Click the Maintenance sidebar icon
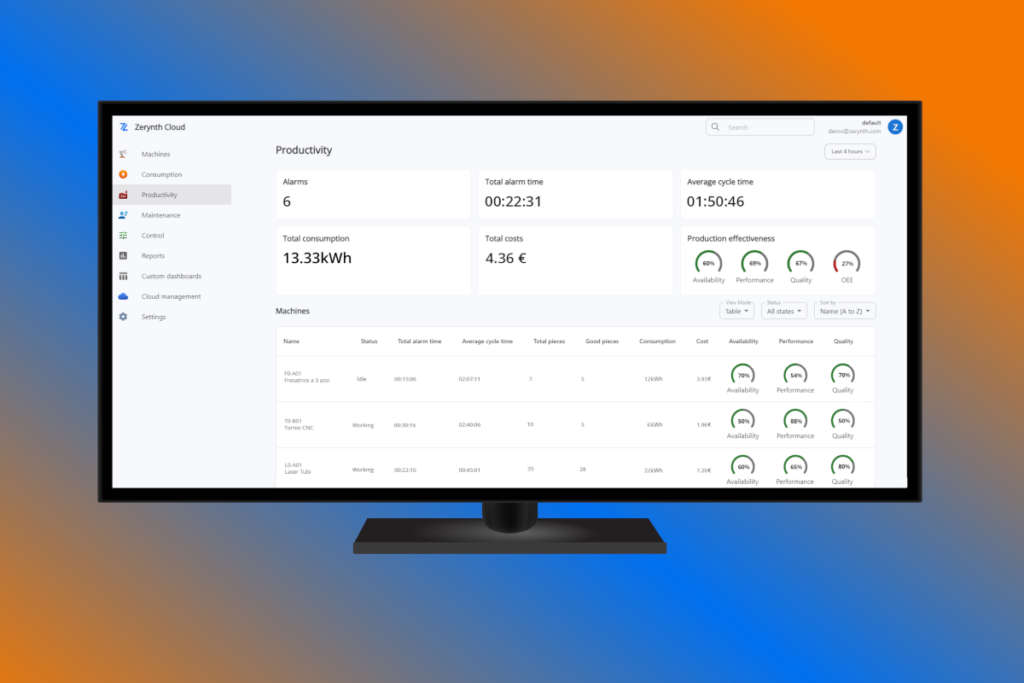 (123, 215)
